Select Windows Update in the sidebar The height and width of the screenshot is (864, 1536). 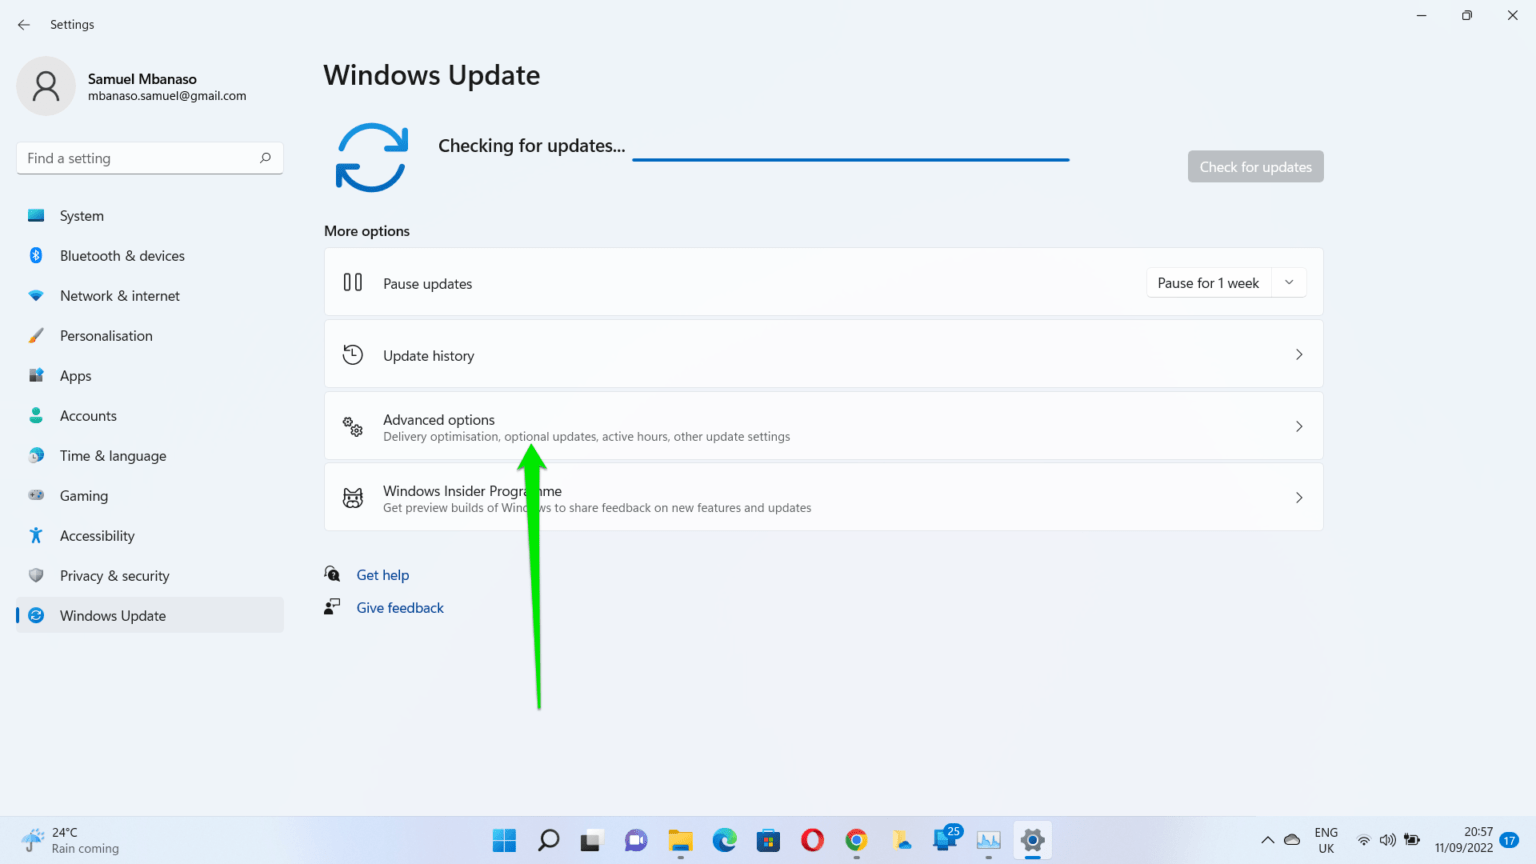click(110, 615)
